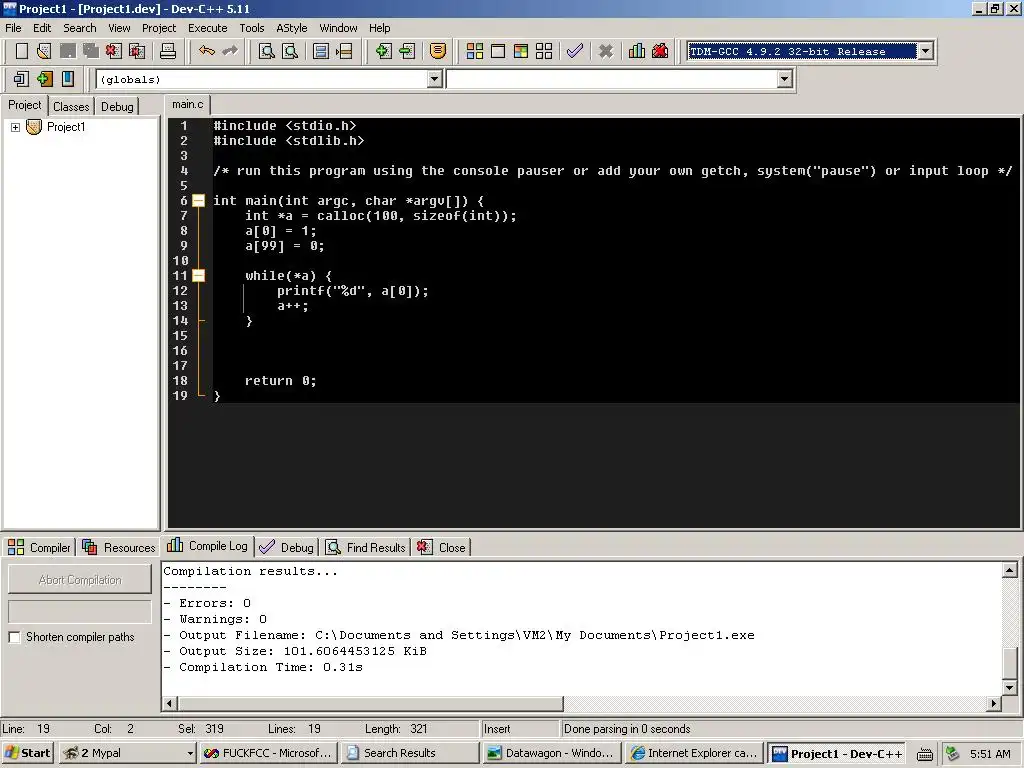Viewport: 1024px width, 768px height.
Task: Switch to FUCKFCC Microsoft taskbar window
Action: pyautogui.click(x=268, y=754)
